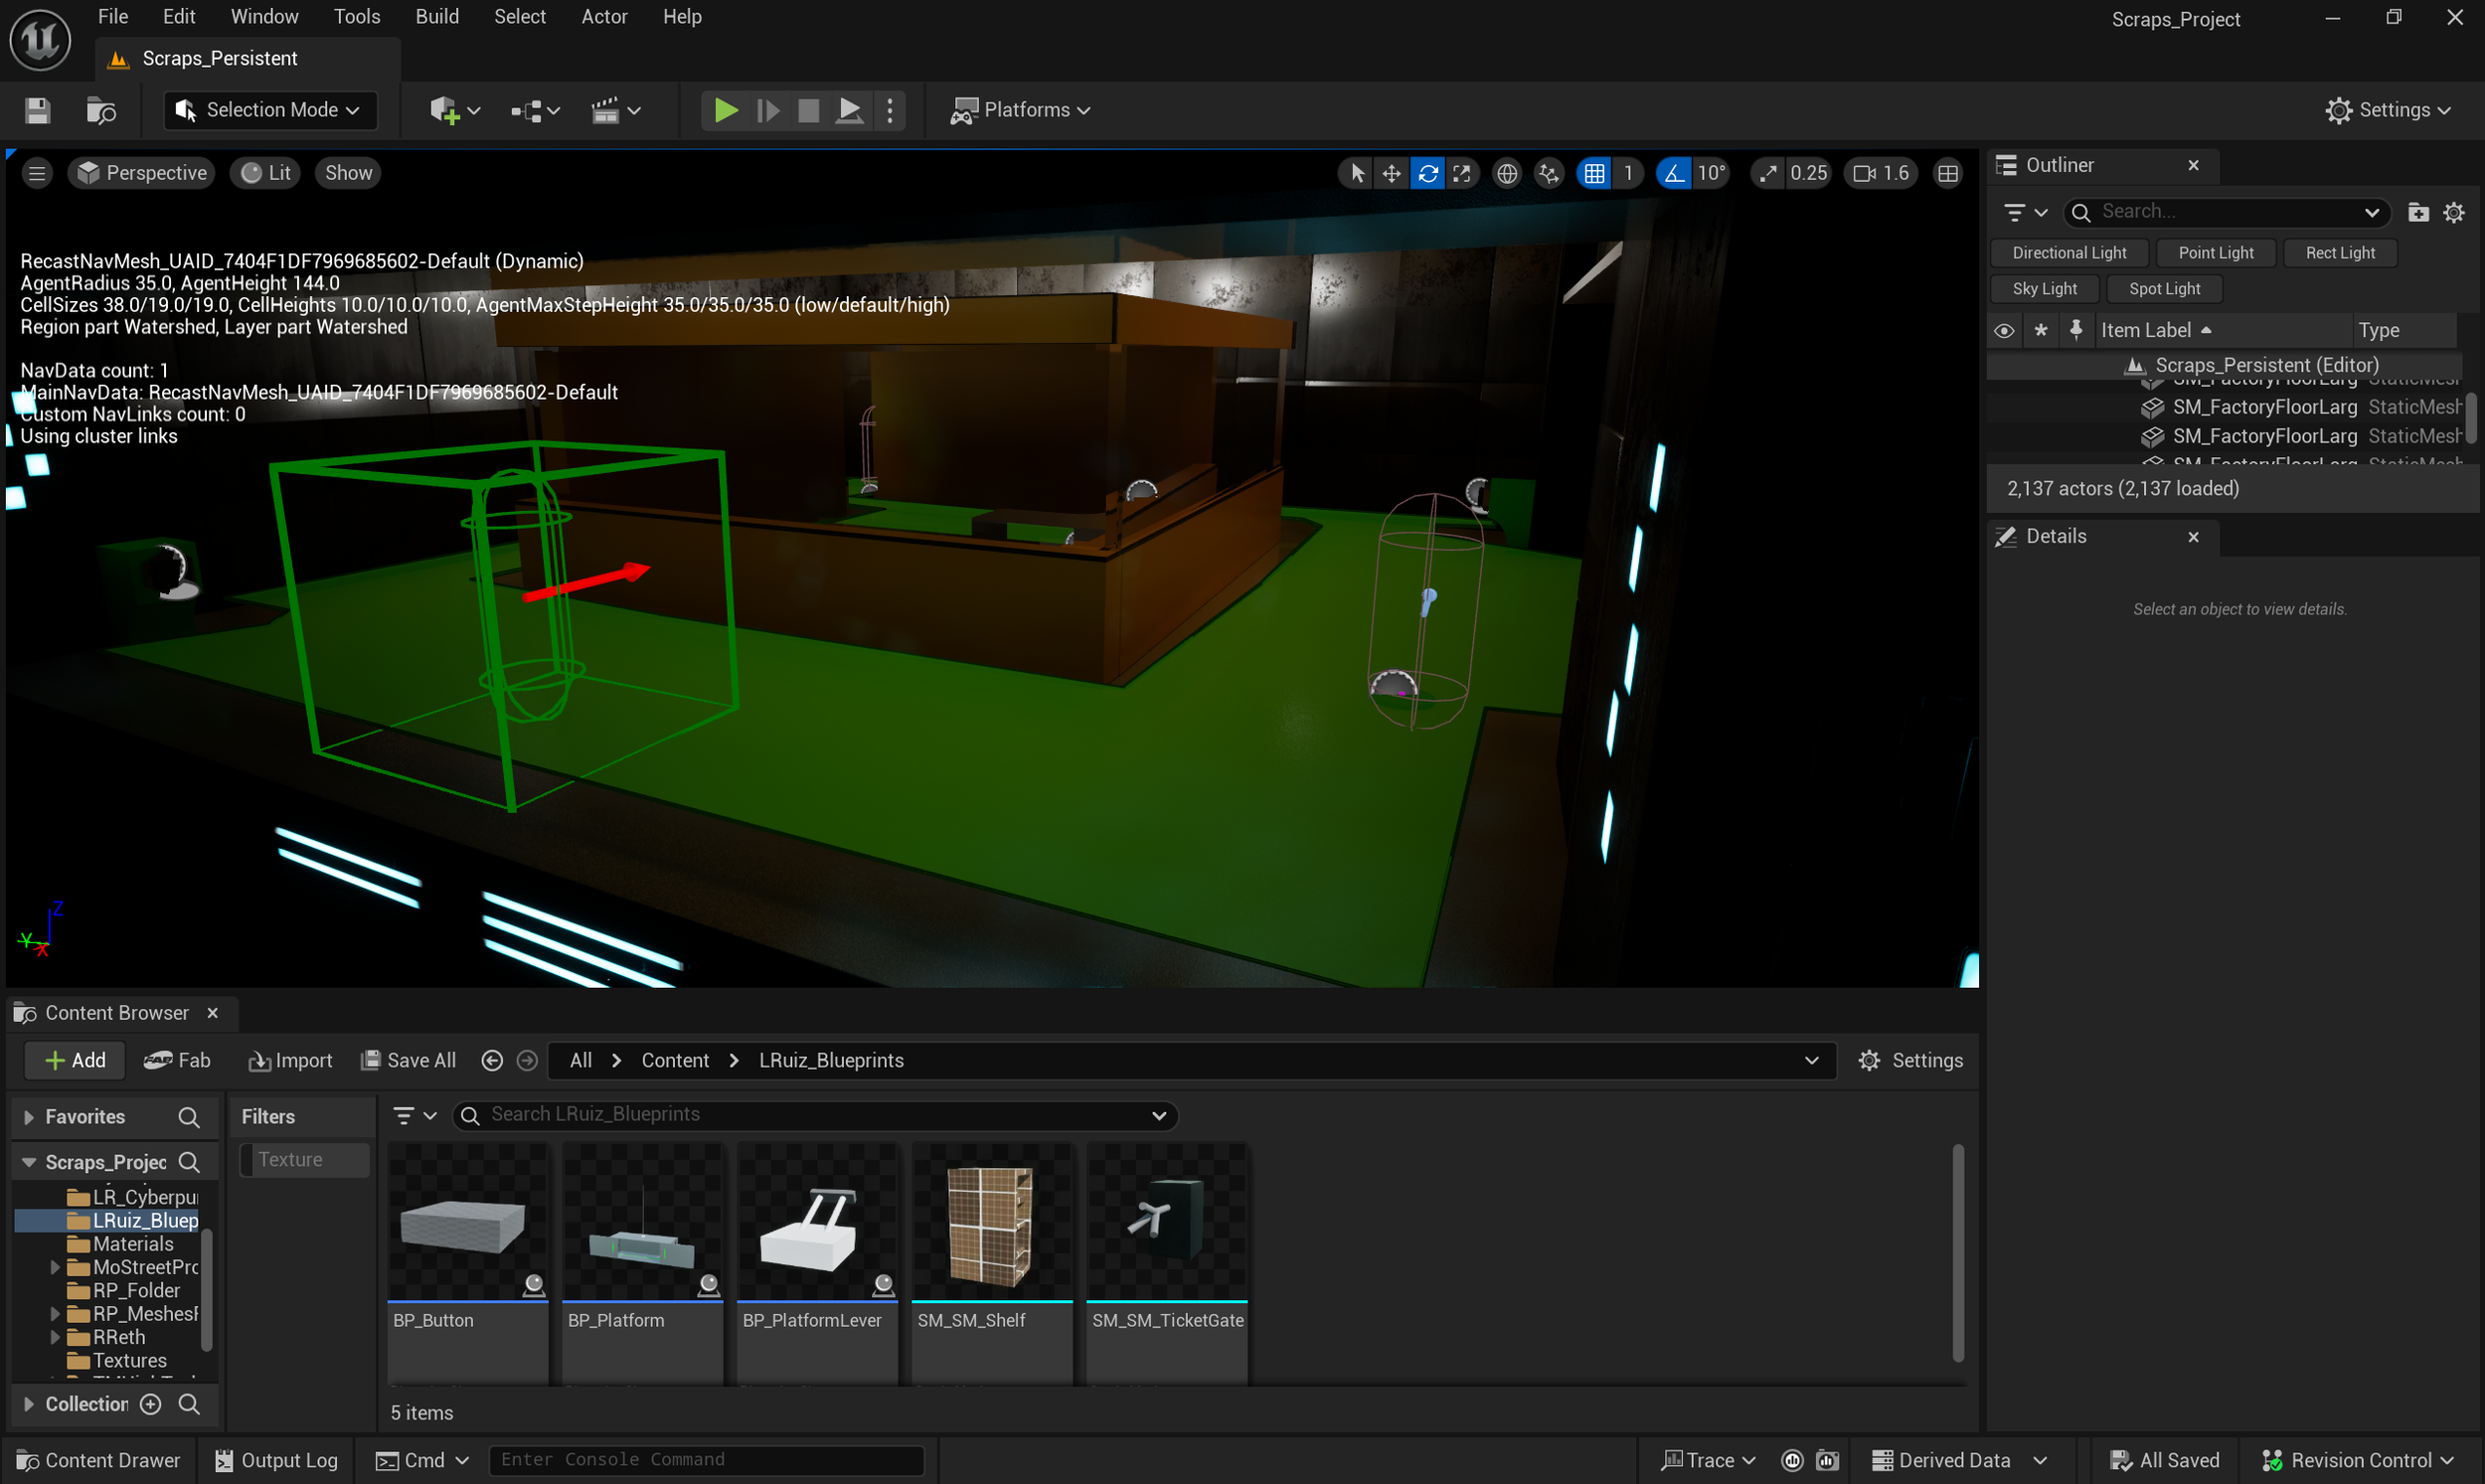Image resolution: width=2485 pixels, height=1484 pixels.
Task: Open the Revision Control menu
Action: point(2358,1460)
